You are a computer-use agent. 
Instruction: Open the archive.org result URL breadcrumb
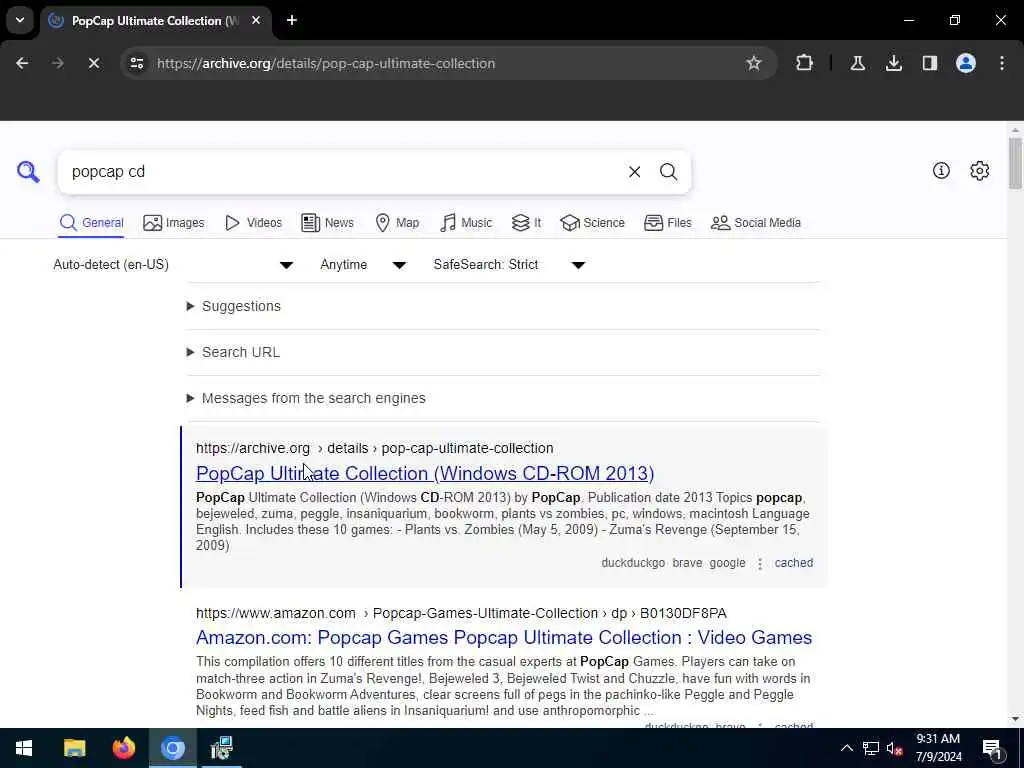[x=374, y=448]
